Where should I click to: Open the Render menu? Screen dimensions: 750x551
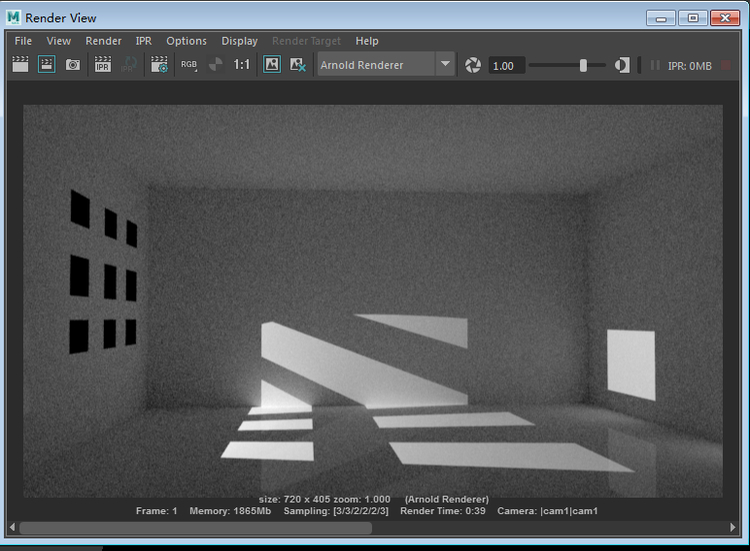coord(103,41)
